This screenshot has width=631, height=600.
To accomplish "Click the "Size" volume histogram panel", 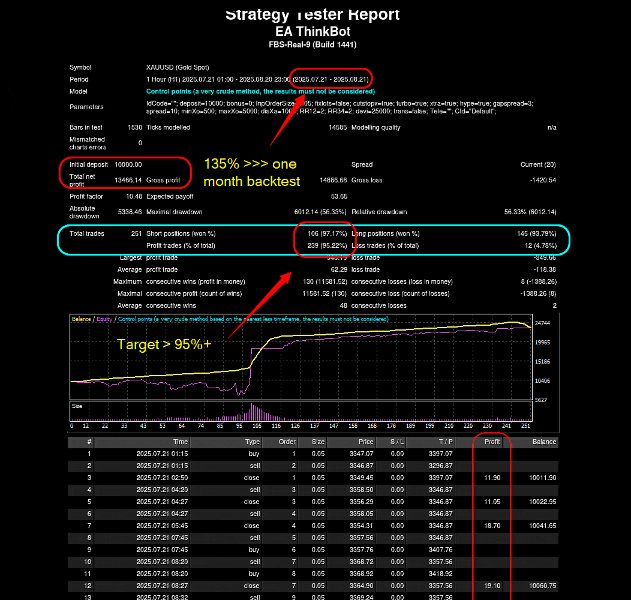I will pyautogui.click(x=301, y=411).
